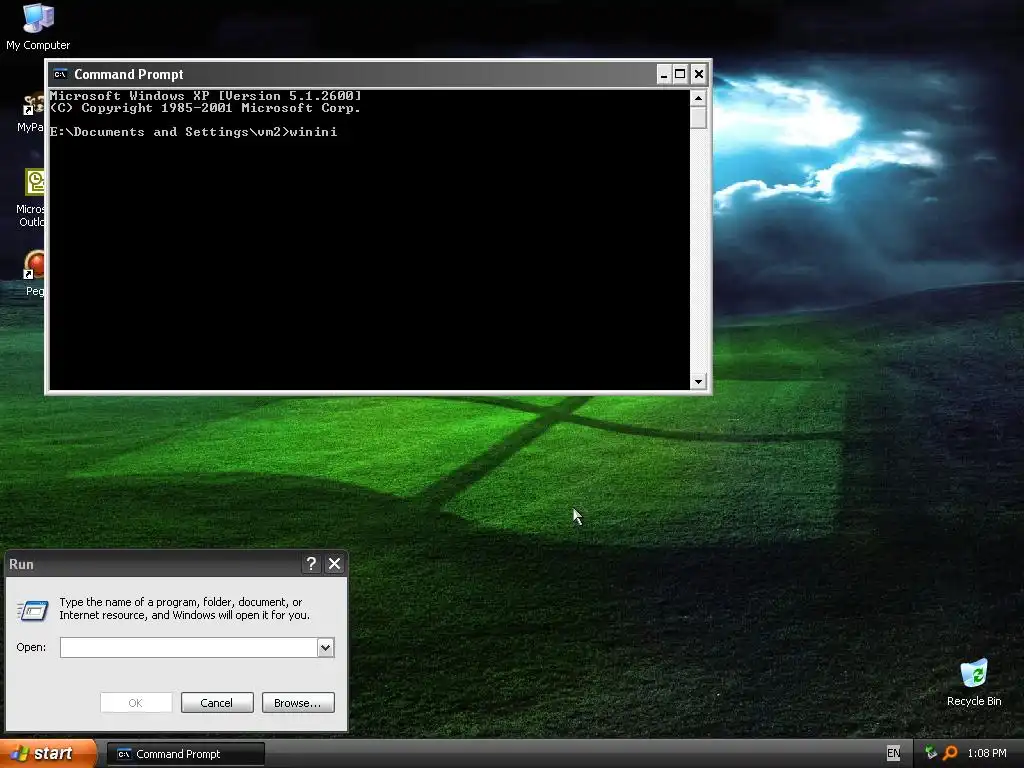
Task: Cancel the Run dialog
Action: pyautogui.click(x=217, y=703)
